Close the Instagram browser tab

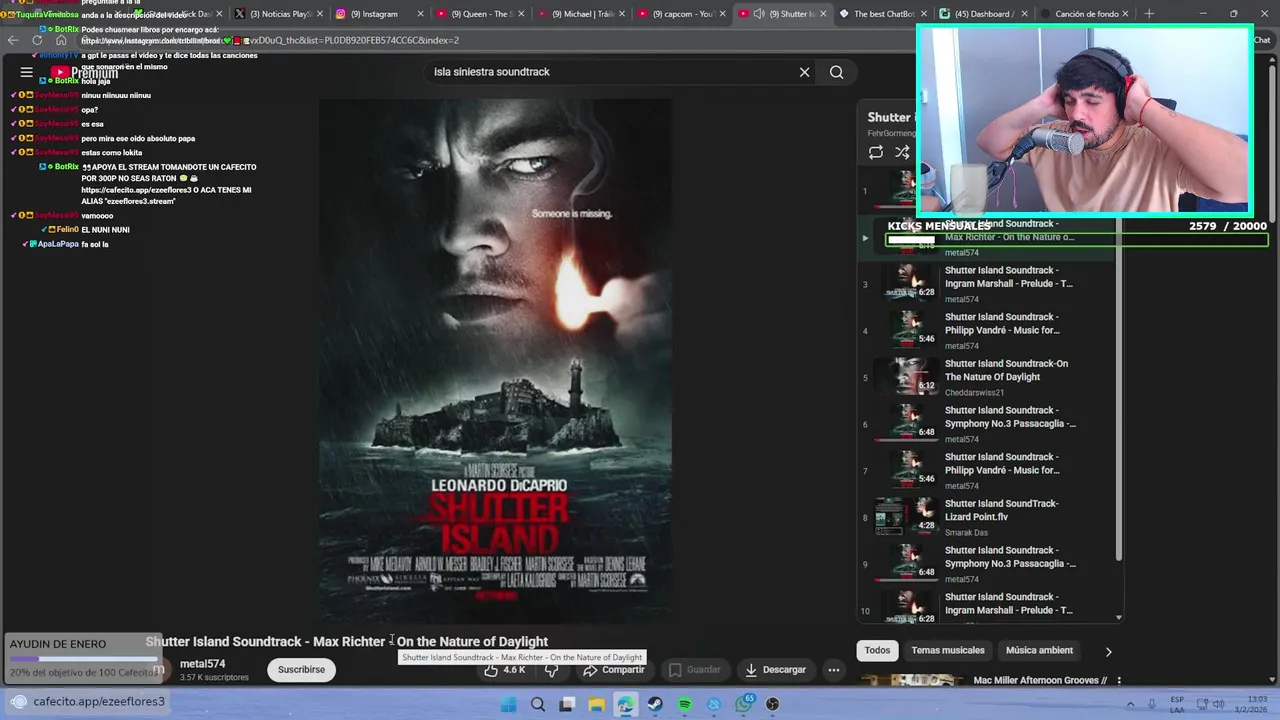click(x=420, y=14)
